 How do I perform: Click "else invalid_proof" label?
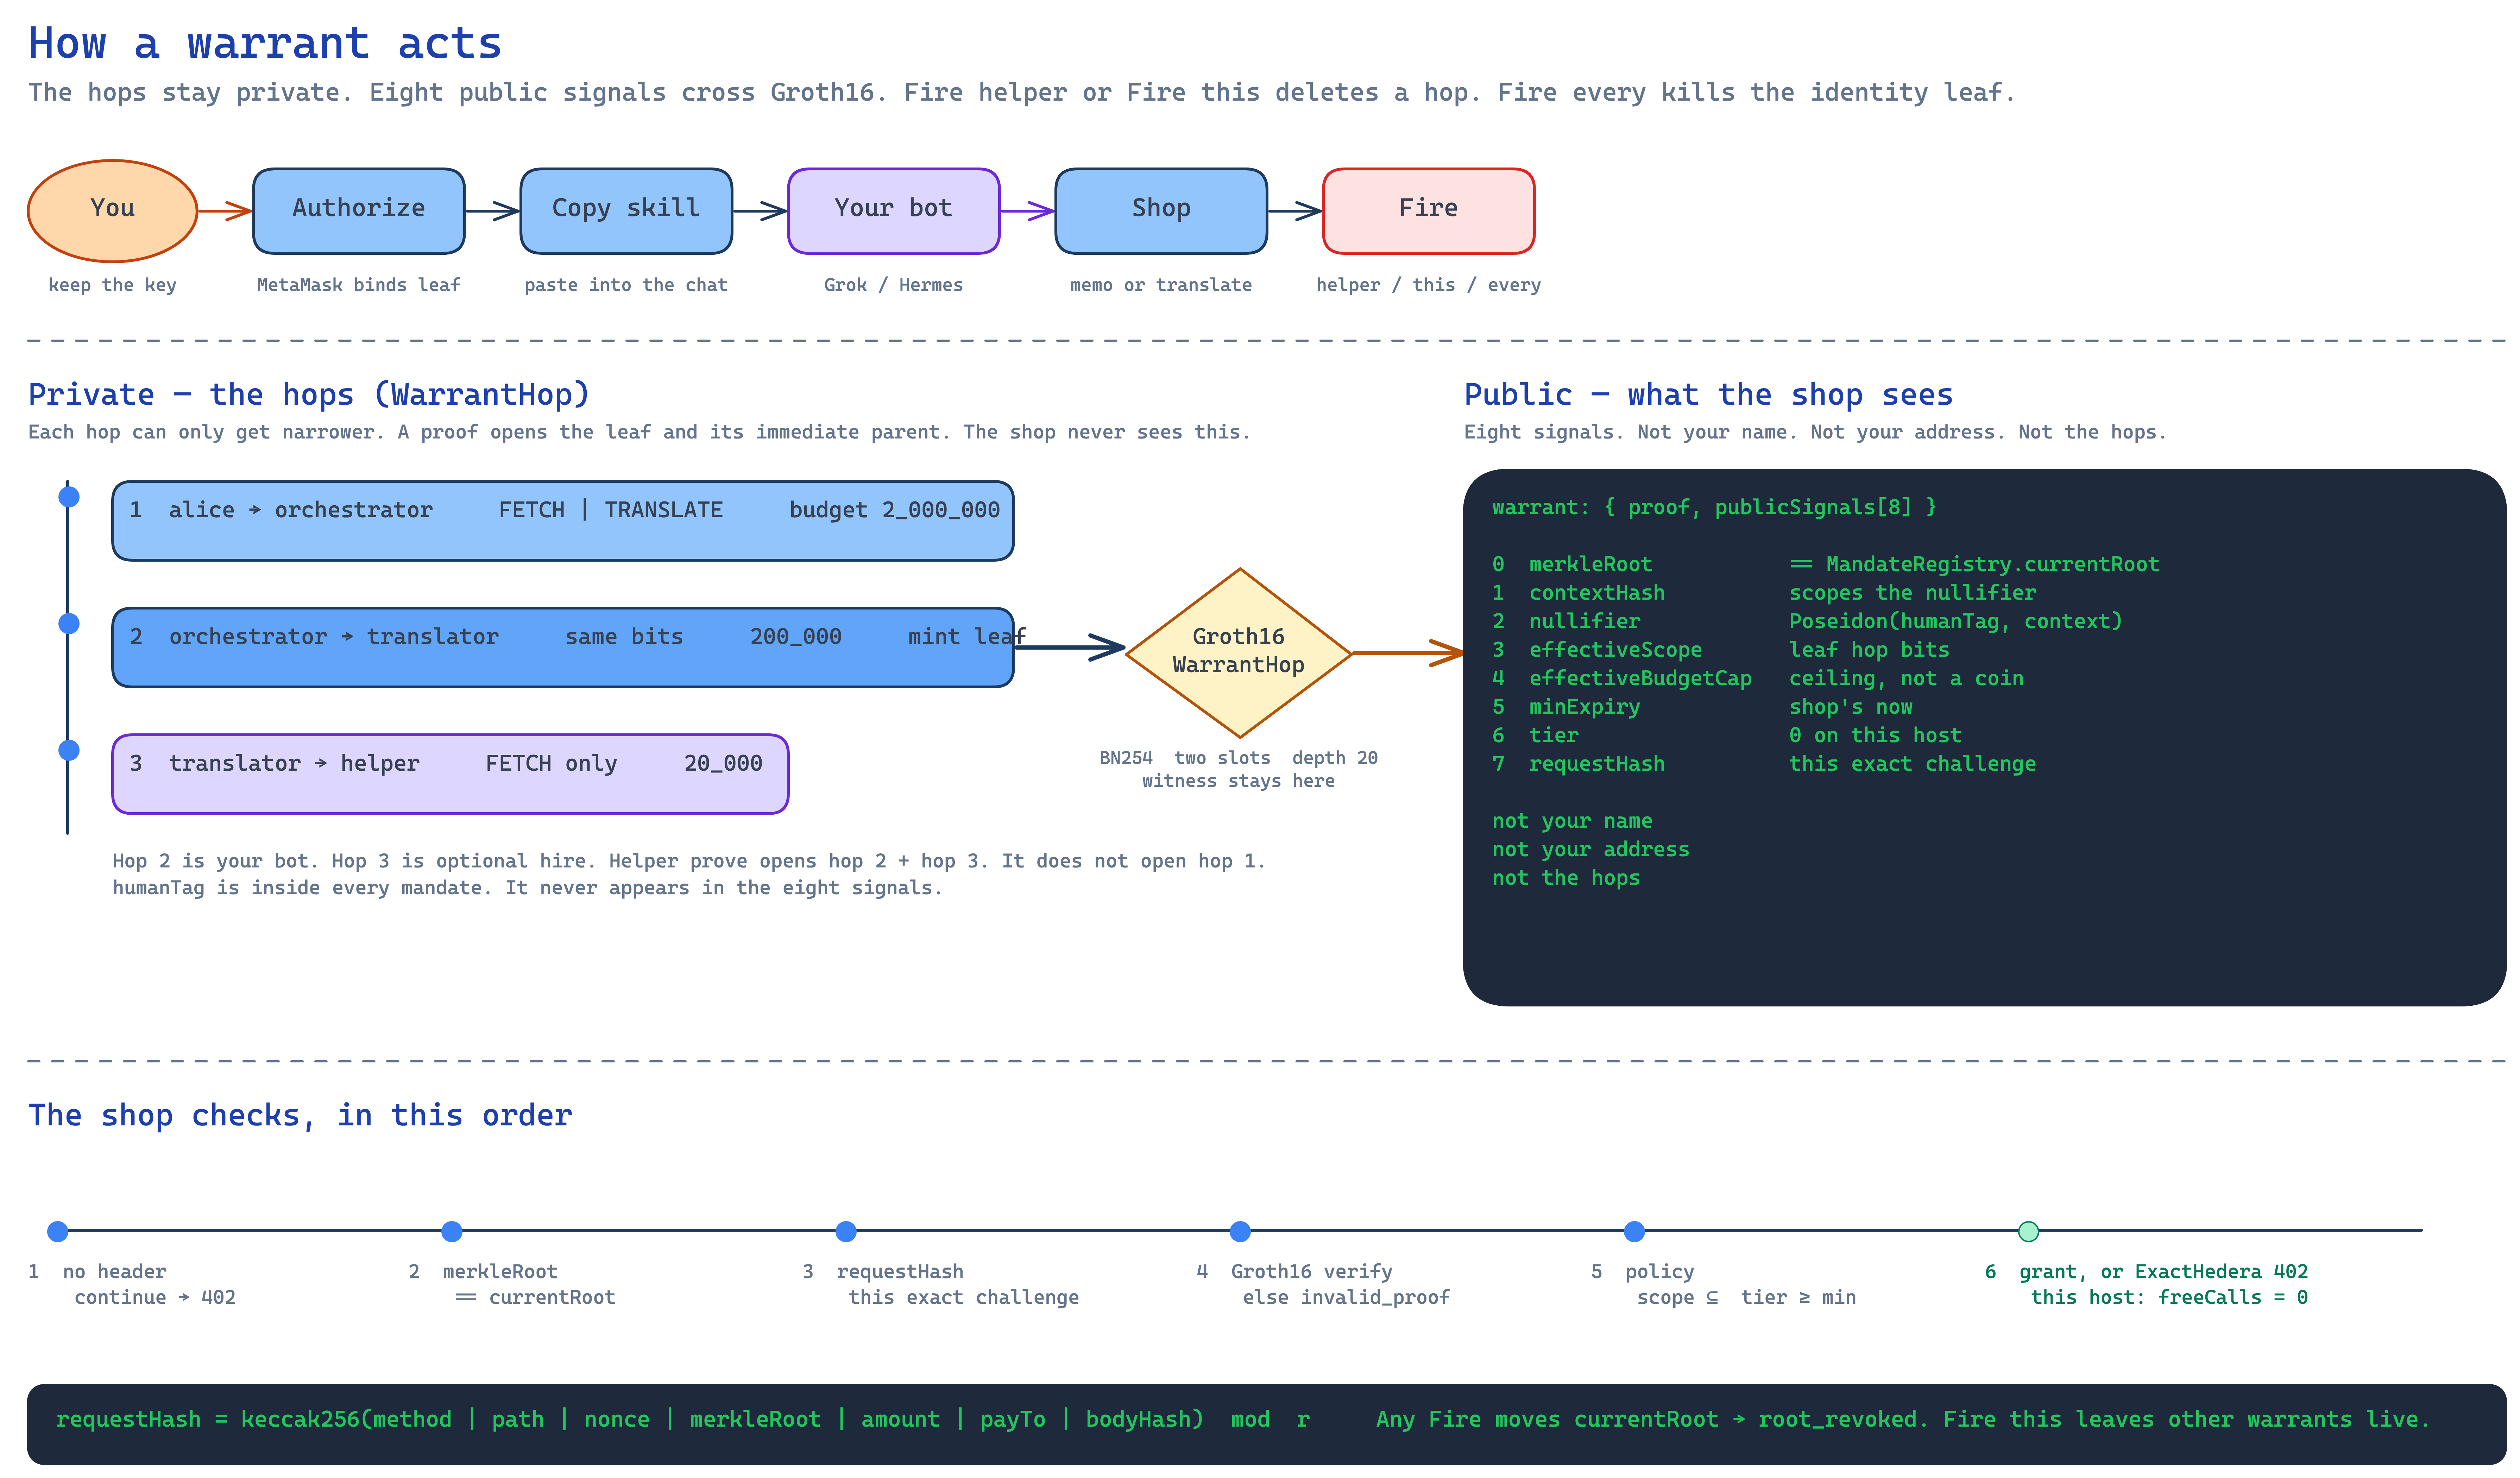pyautogui.click(x=1346, y=1298)
